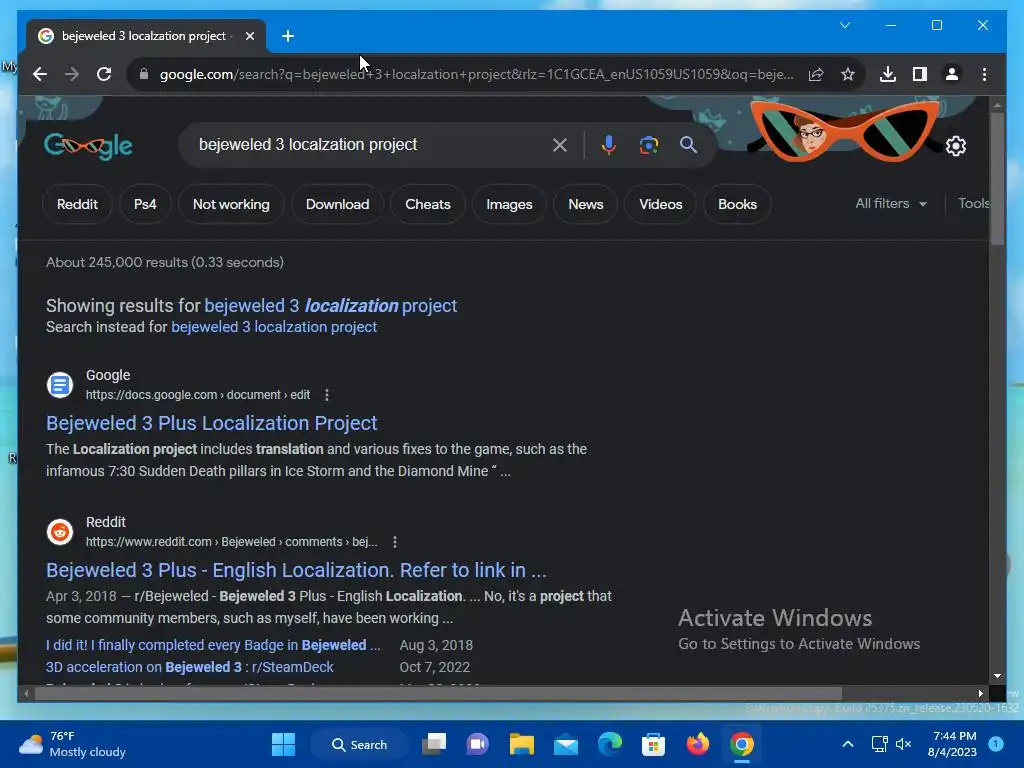Show hidden system tray icons chevron
Viewport: 1024px width, 768px height.
click(x=848, y=744)
